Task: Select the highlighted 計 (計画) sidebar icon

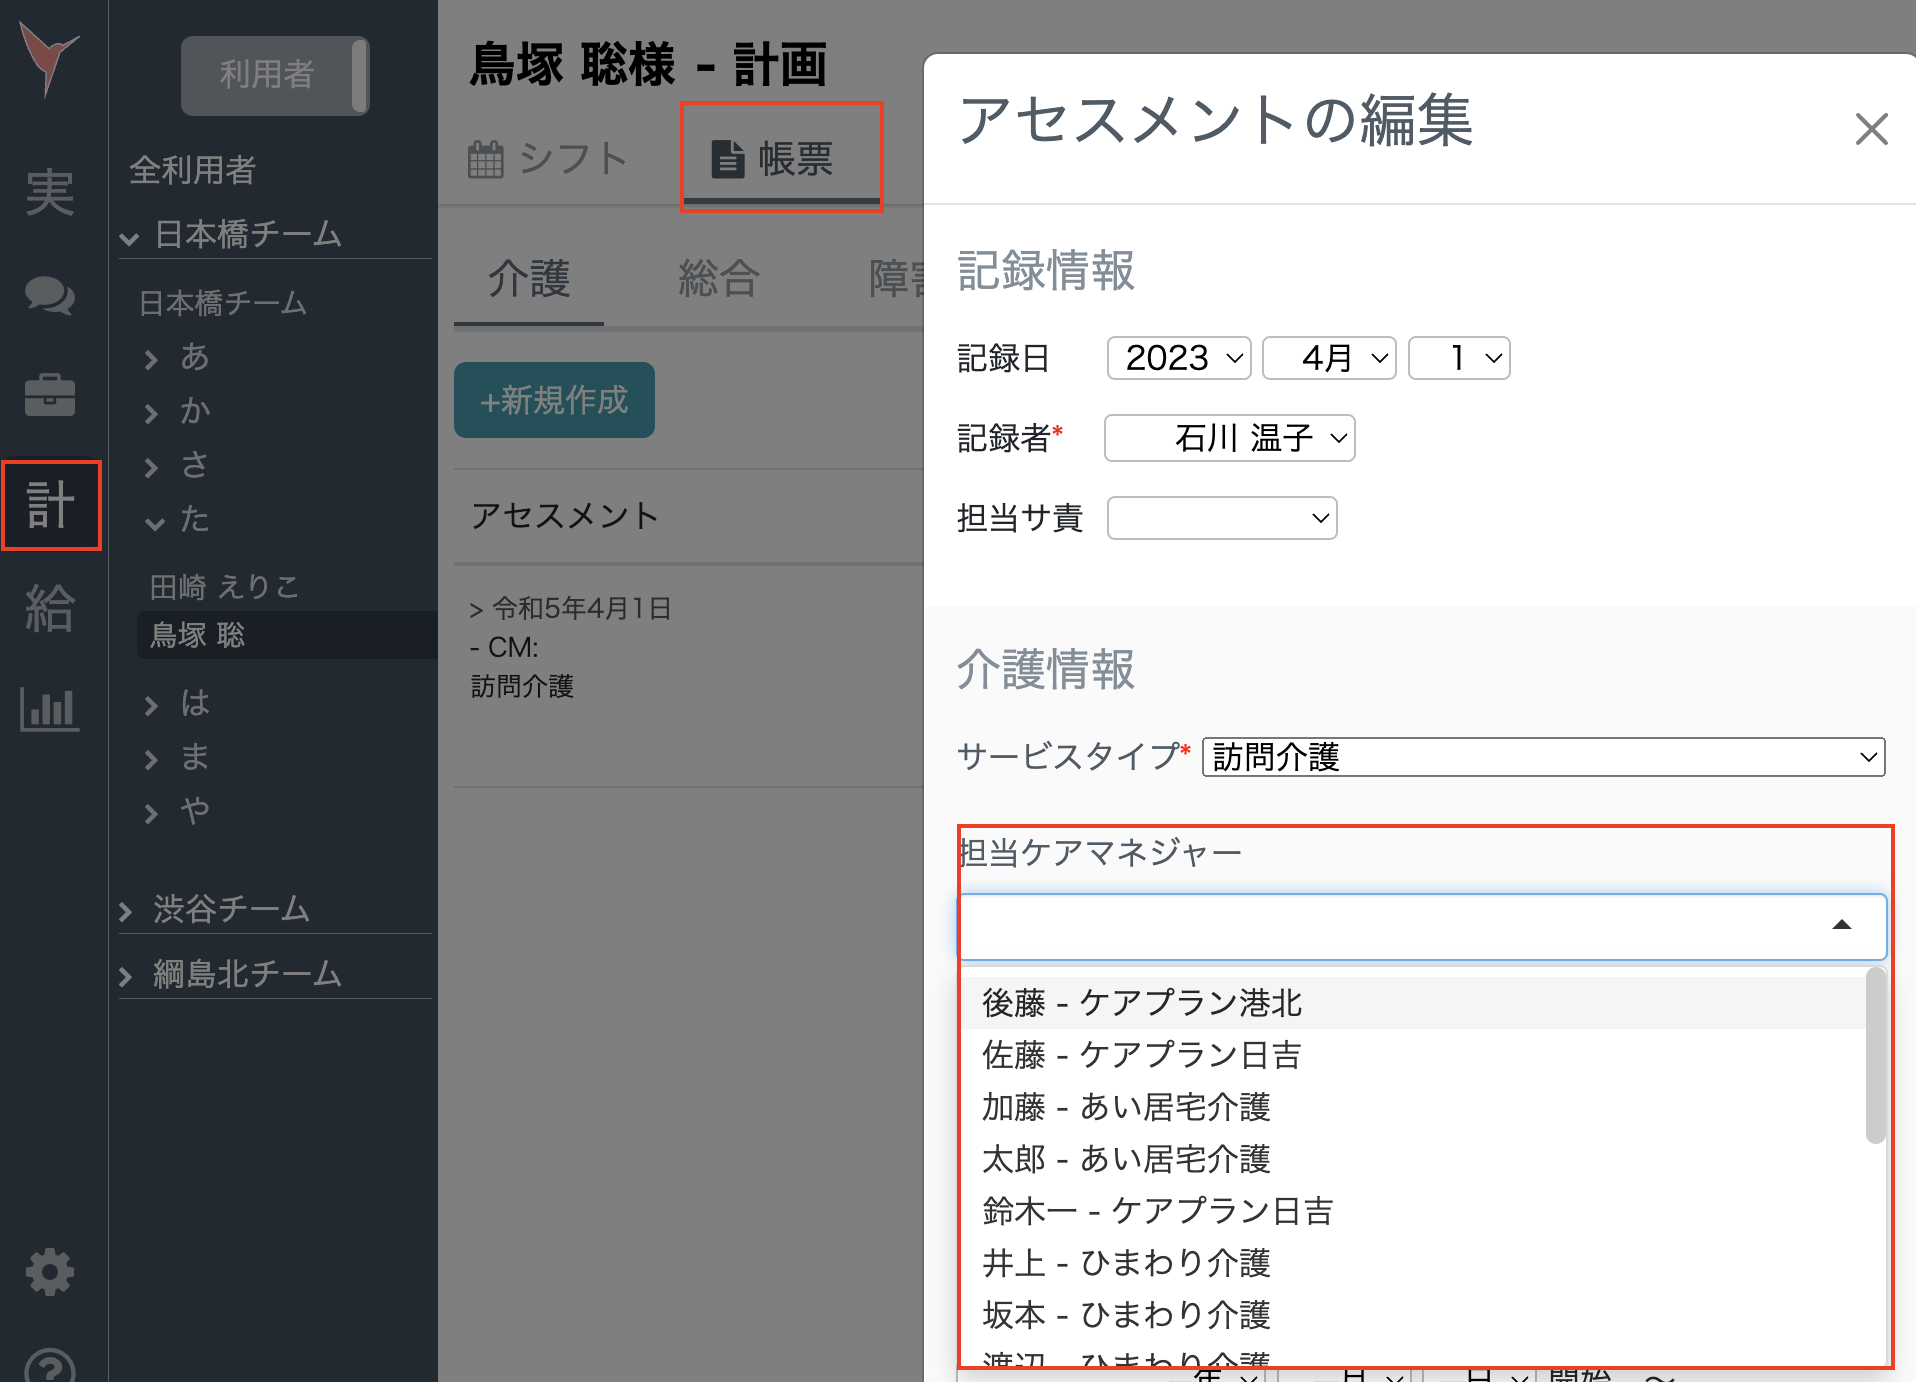Action: click(51, 505)
